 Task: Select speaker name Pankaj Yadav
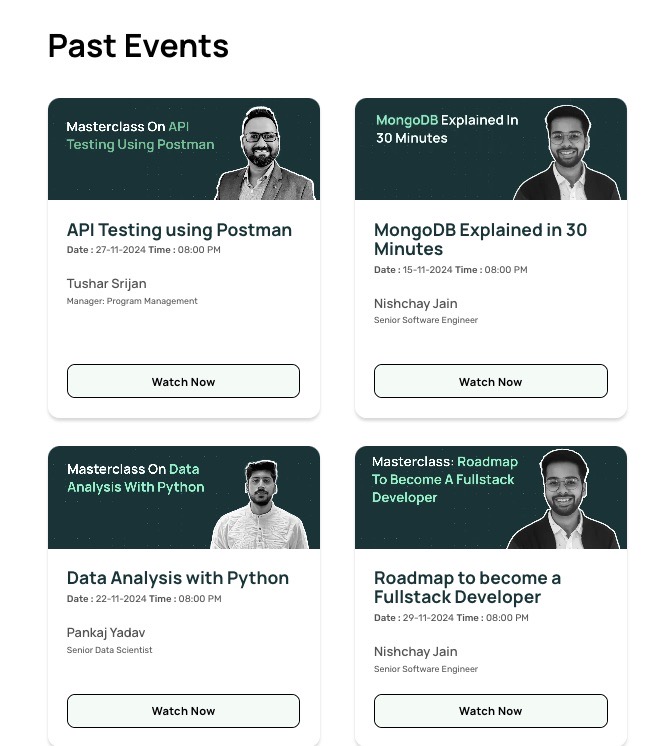106,633
